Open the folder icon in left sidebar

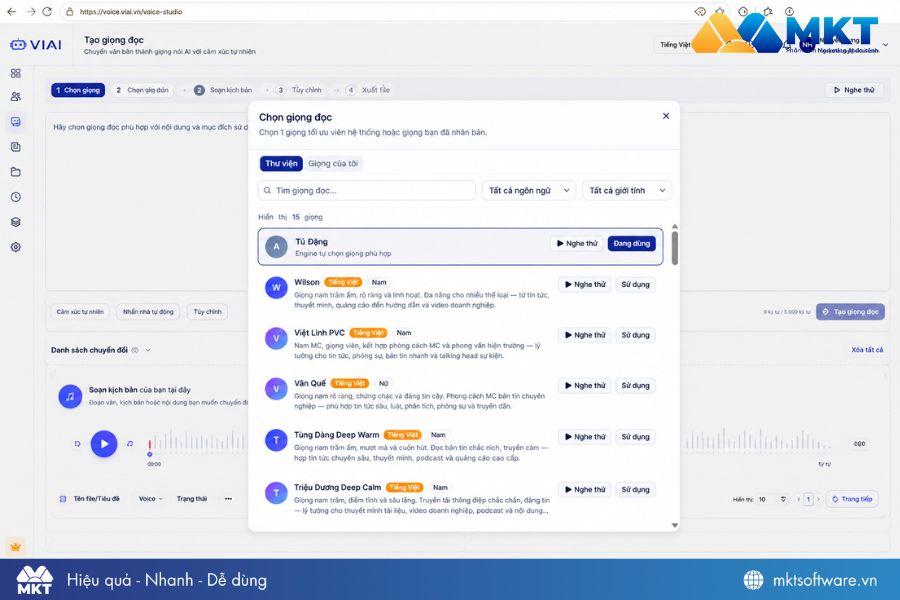click(15, 172)
